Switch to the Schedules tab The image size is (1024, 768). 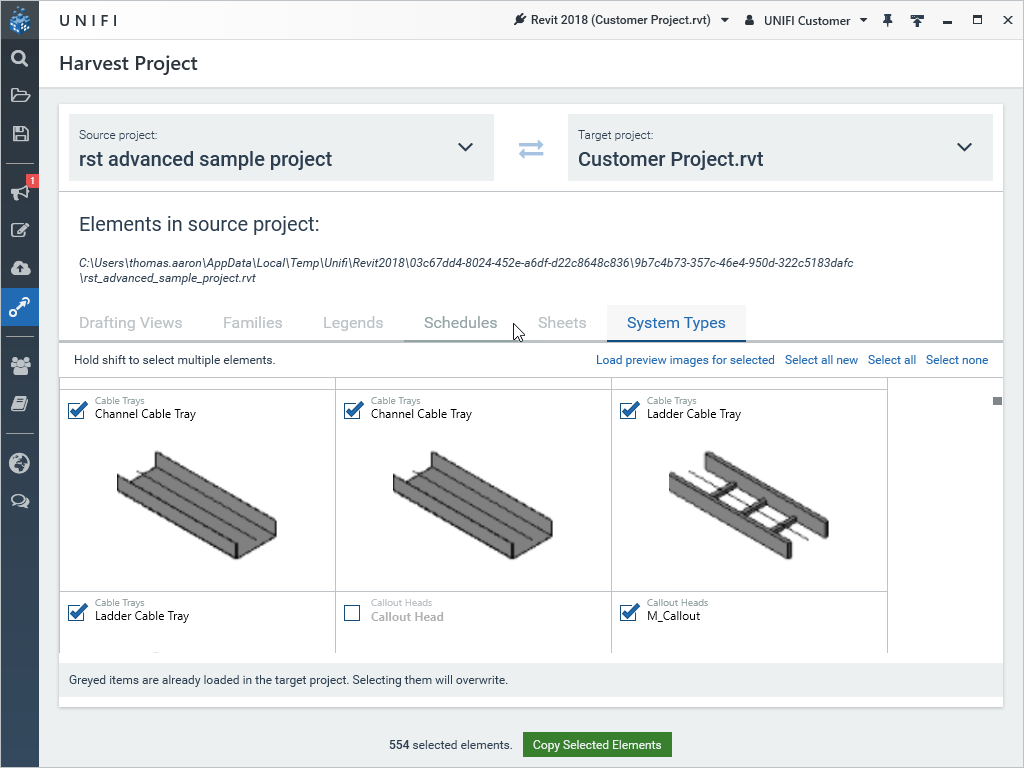click(x=460, y=323)
